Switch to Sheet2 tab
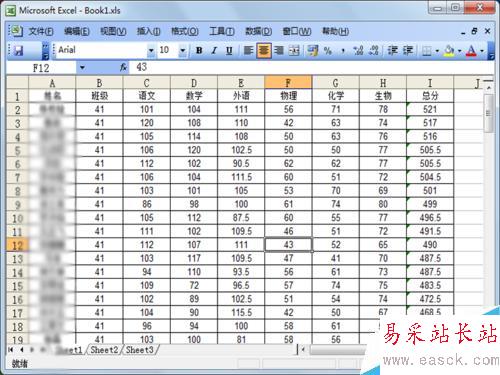 [104, 350]
